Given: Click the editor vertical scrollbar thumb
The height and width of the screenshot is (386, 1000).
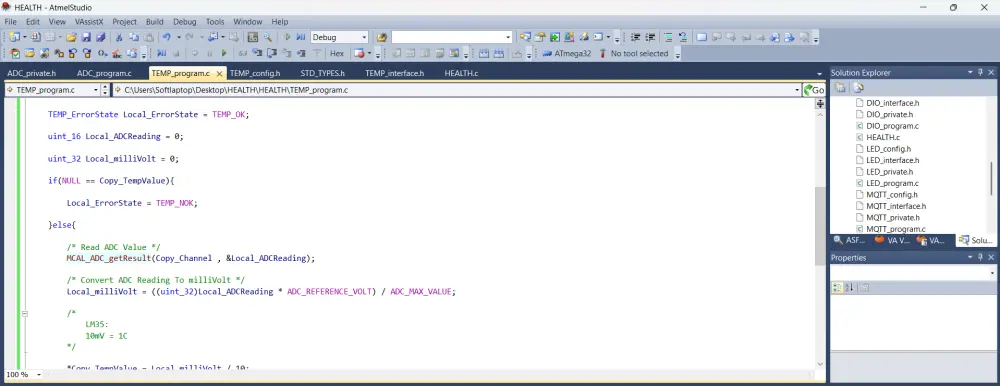Looking at the screenshot, I should point(820,226).
